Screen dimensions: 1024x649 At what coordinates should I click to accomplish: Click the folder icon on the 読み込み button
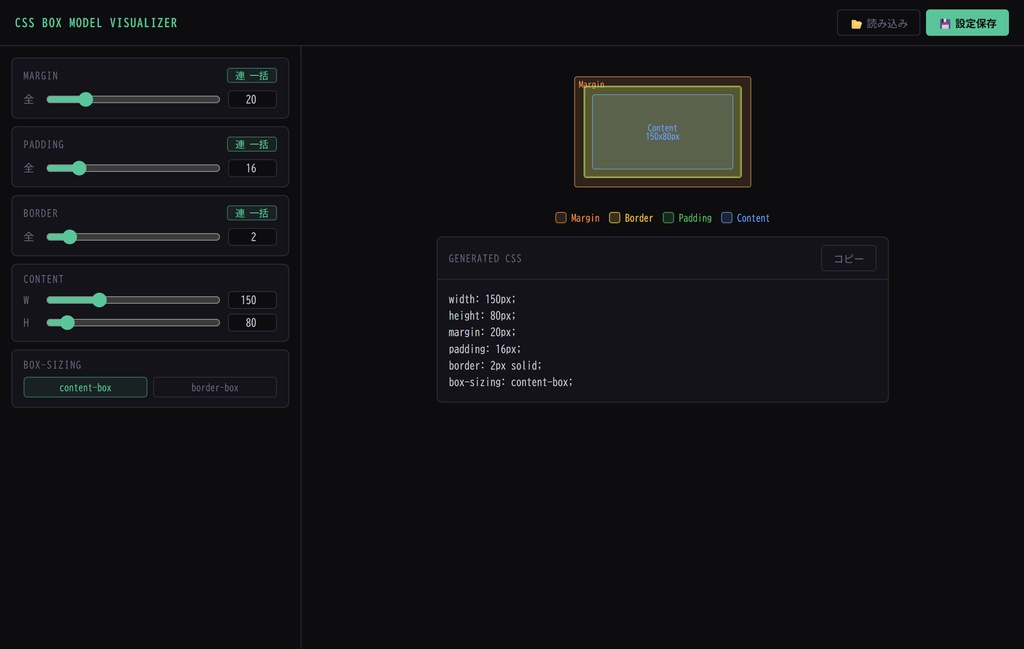point(856,24)
